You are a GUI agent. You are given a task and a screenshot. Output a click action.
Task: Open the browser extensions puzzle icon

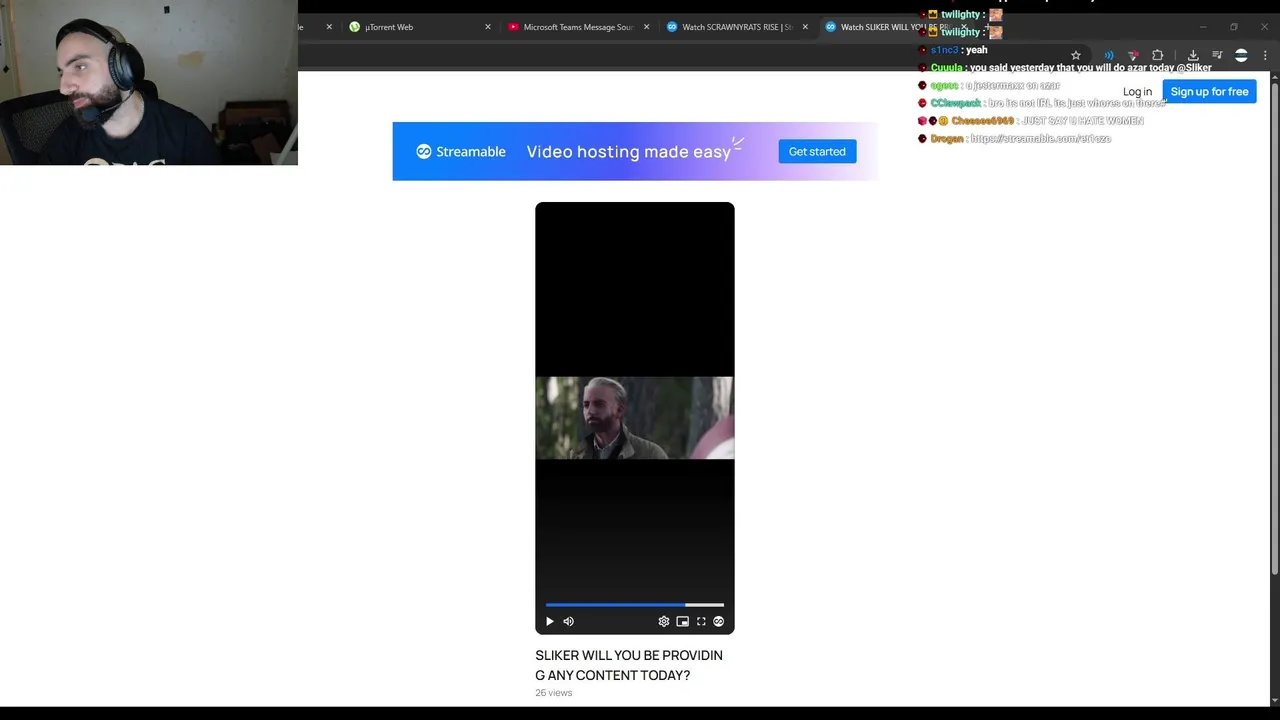[x=1158, y=55]
